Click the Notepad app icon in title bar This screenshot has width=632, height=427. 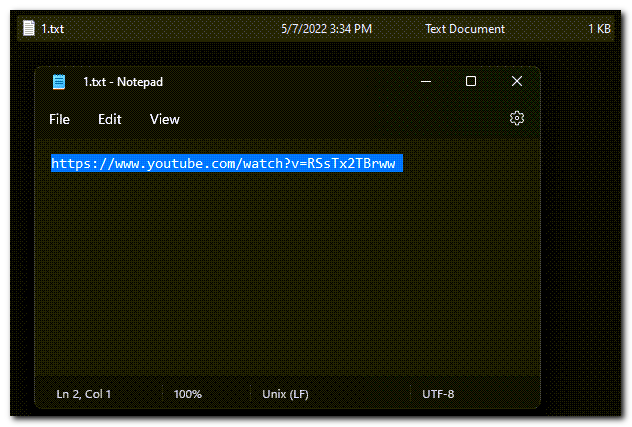(59, 82)
